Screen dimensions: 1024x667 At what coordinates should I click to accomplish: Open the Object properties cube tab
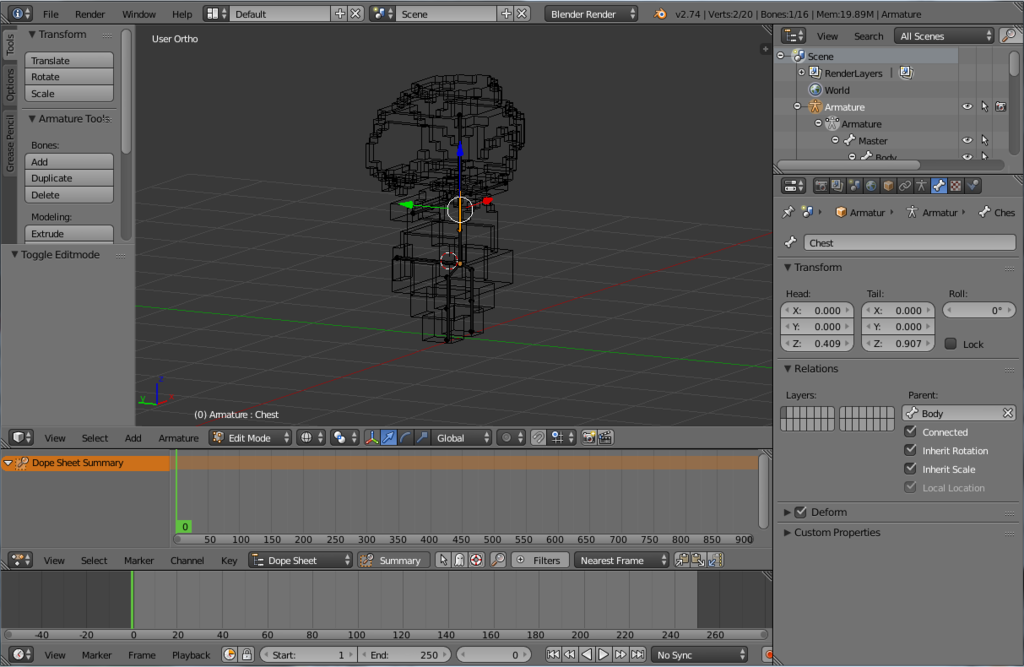coord(888,186)
